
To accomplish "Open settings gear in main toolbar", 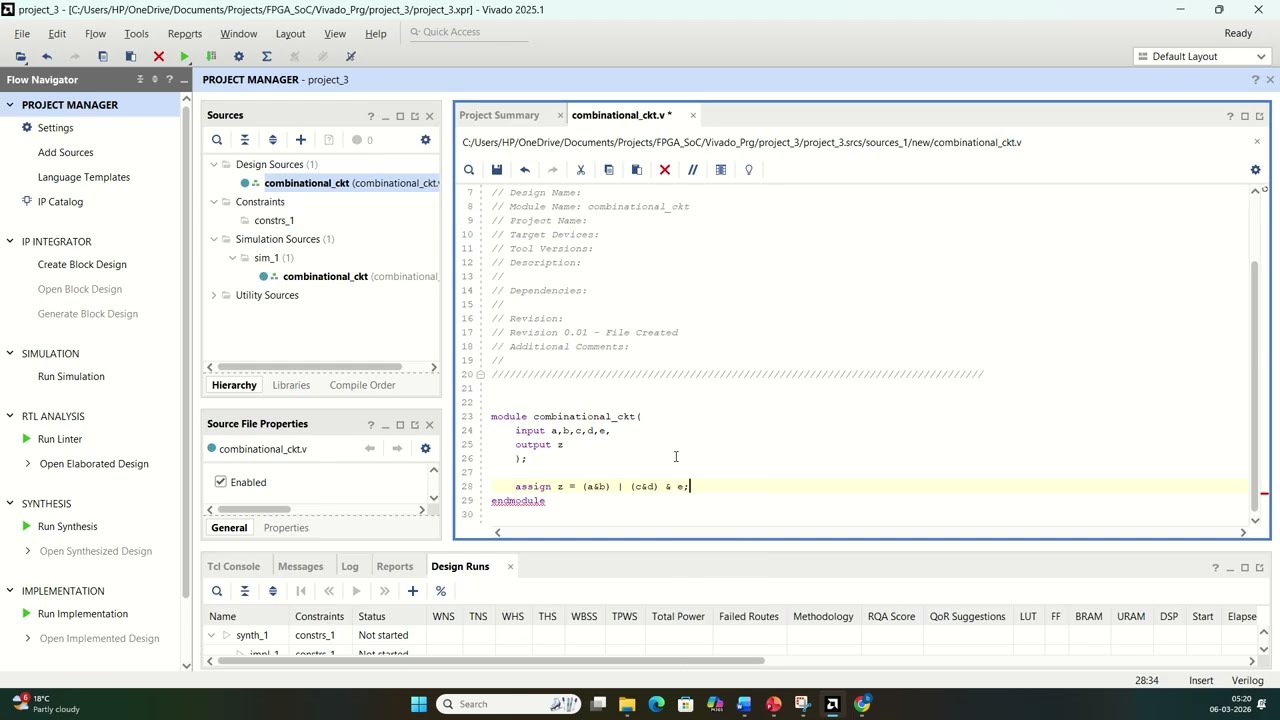I will pos(238,57).
